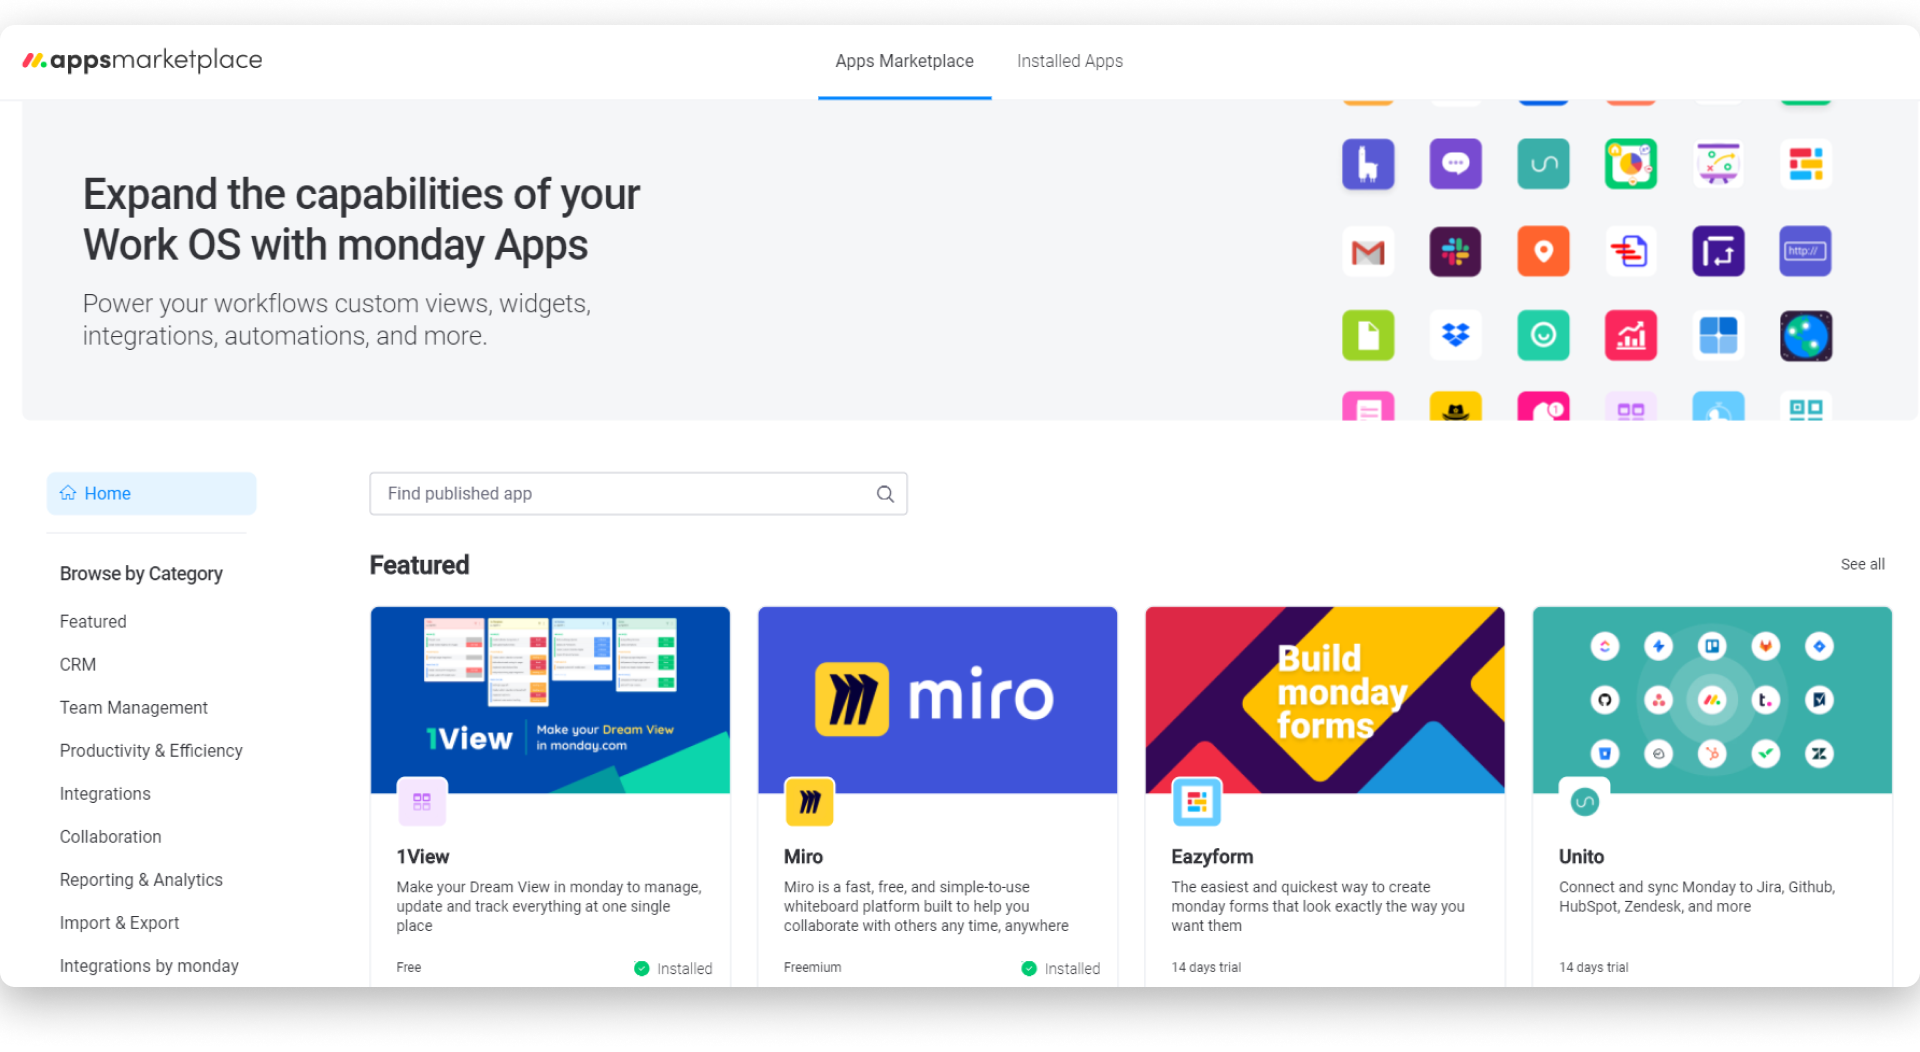Select the Eazyform app icon badge
Screen dimensions: 1920x1052
[1197, 802]
